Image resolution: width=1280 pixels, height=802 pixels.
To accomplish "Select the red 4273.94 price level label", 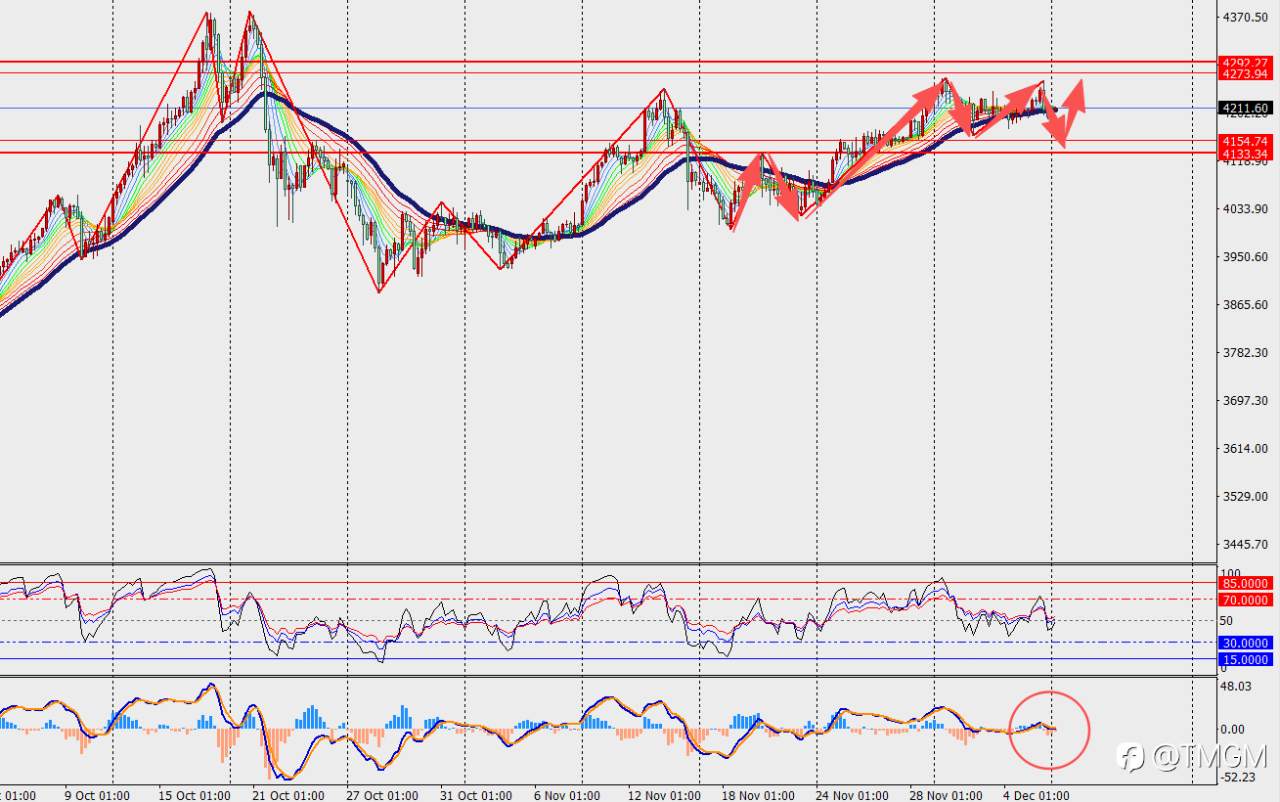I will pyautogui.click(x=1245, y=73).
